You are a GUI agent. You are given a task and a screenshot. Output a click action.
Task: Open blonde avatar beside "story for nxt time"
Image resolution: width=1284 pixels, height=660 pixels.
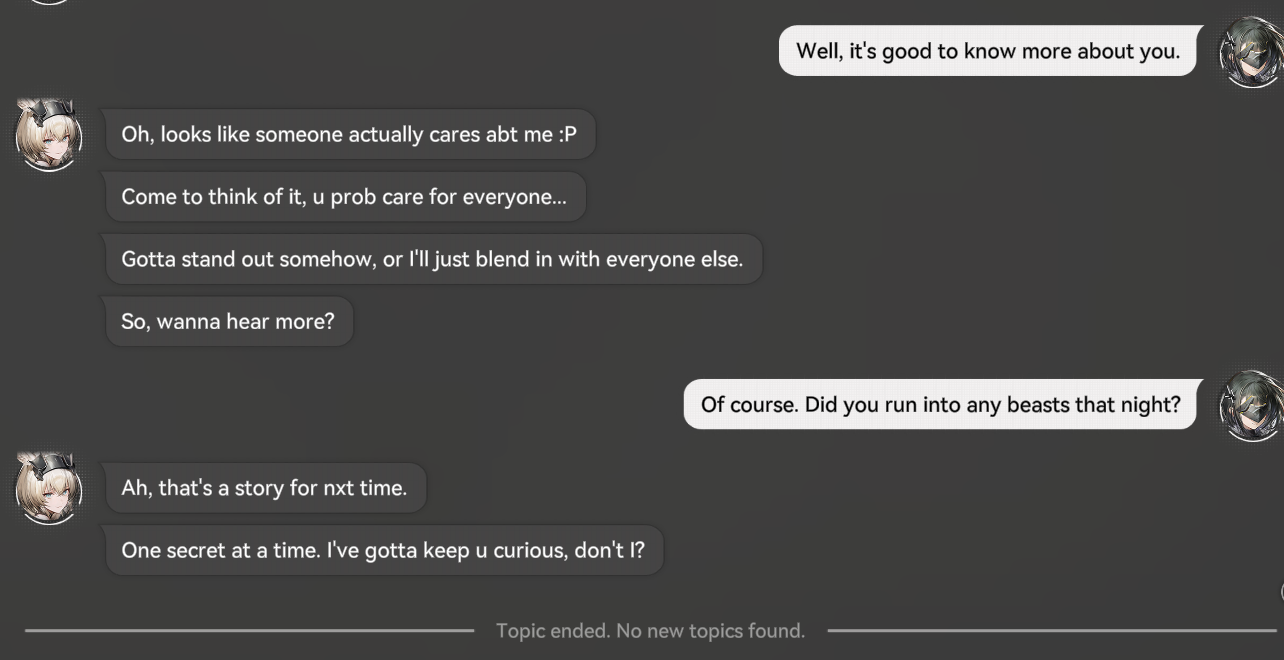coord(49,488)
